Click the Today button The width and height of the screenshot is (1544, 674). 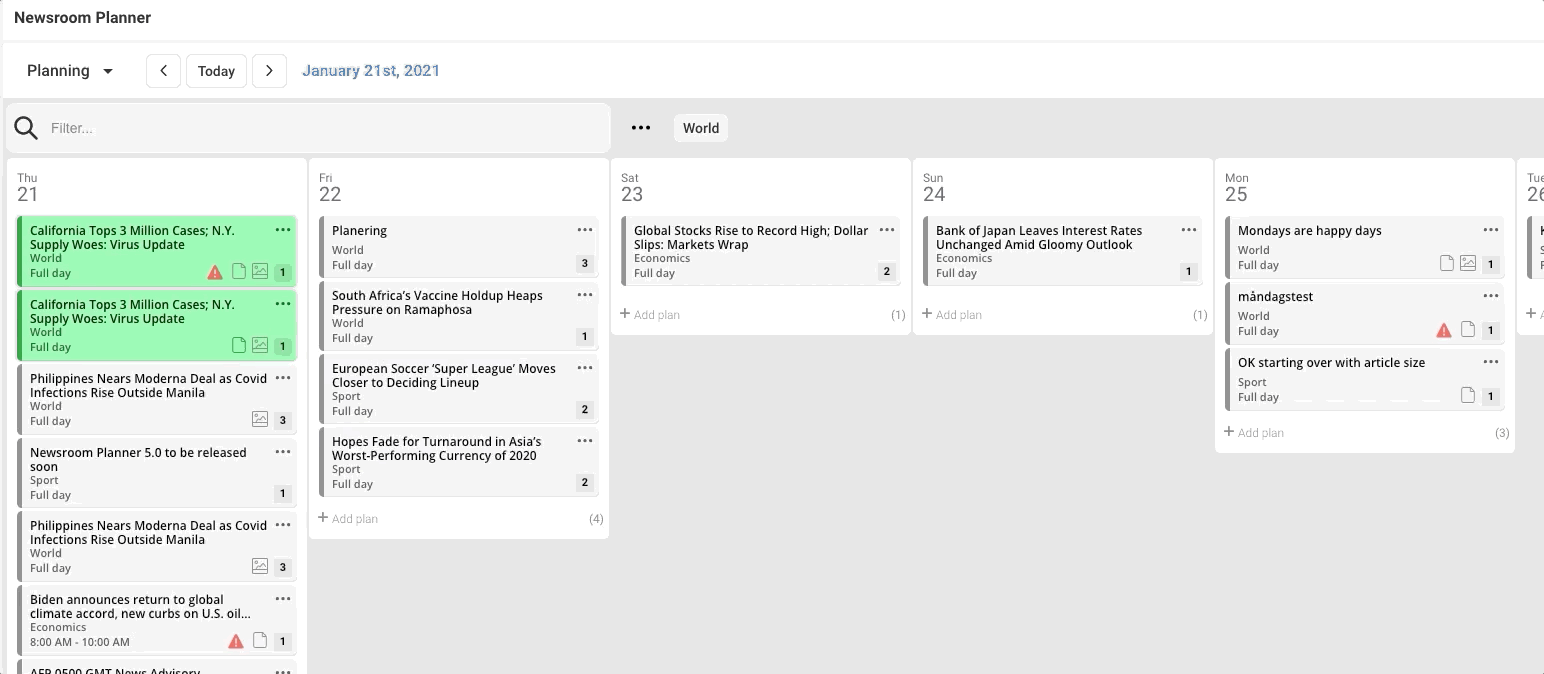click(x=216, y=71)
